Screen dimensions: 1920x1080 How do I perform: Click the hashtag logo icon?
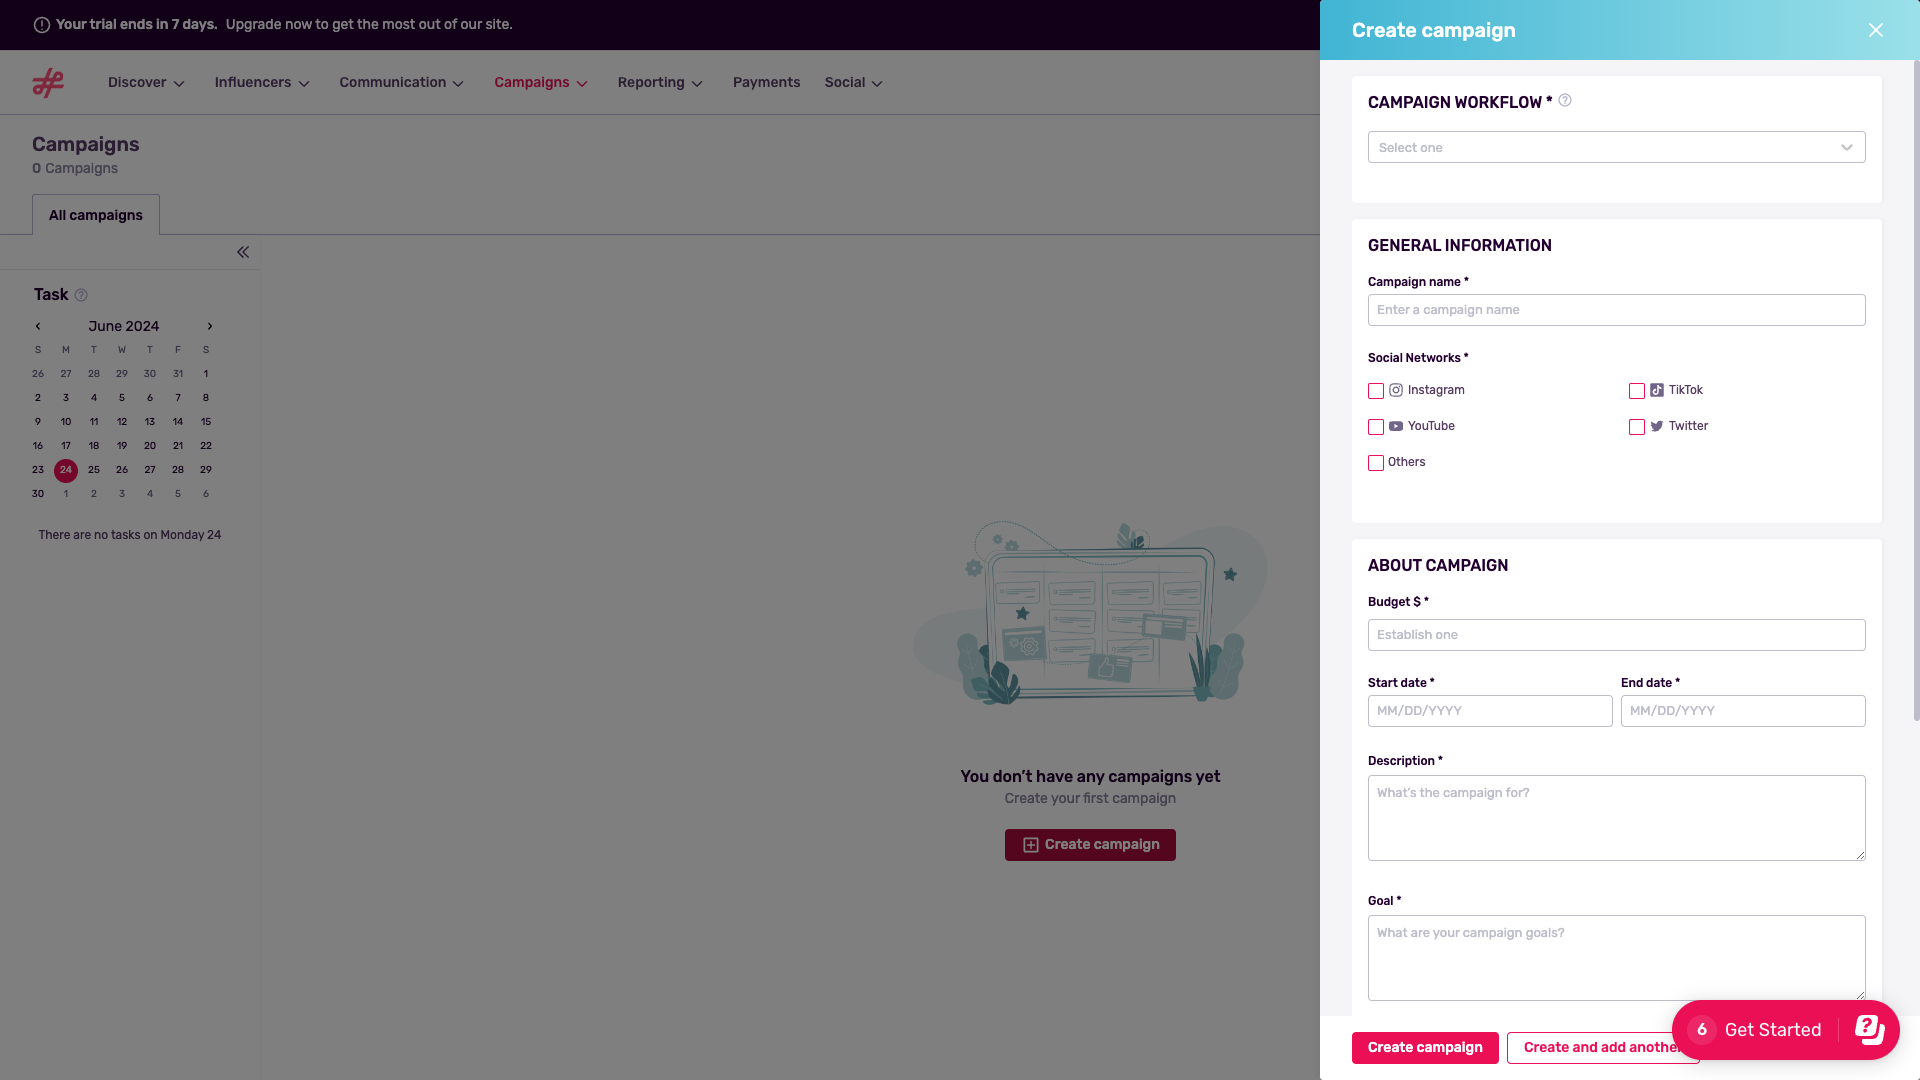pos(47,83)
